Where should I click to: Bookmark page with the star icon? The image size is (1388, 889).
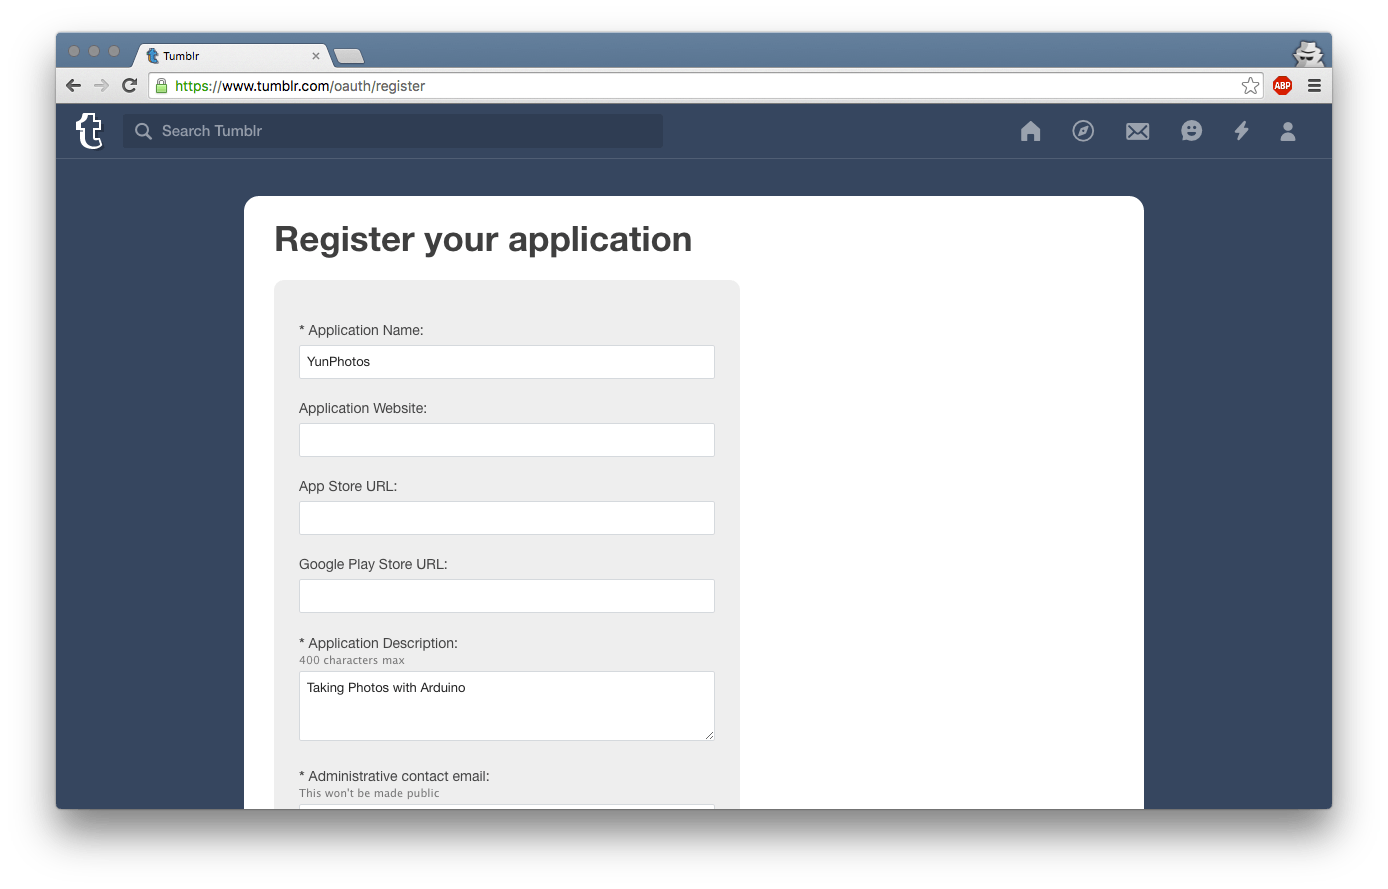[1250, 86]
